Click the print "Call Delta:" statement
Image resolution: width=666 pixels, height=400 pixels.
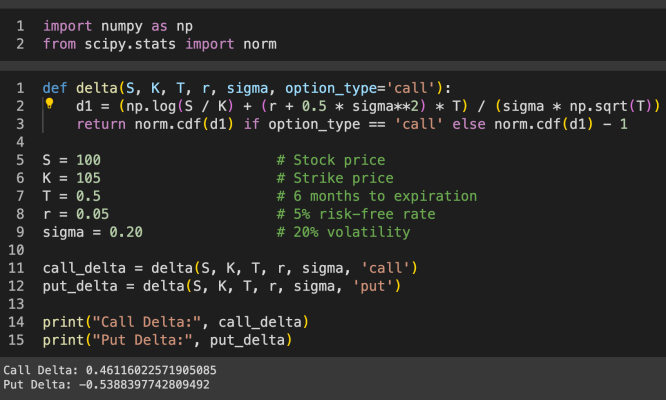click(176, 322)
